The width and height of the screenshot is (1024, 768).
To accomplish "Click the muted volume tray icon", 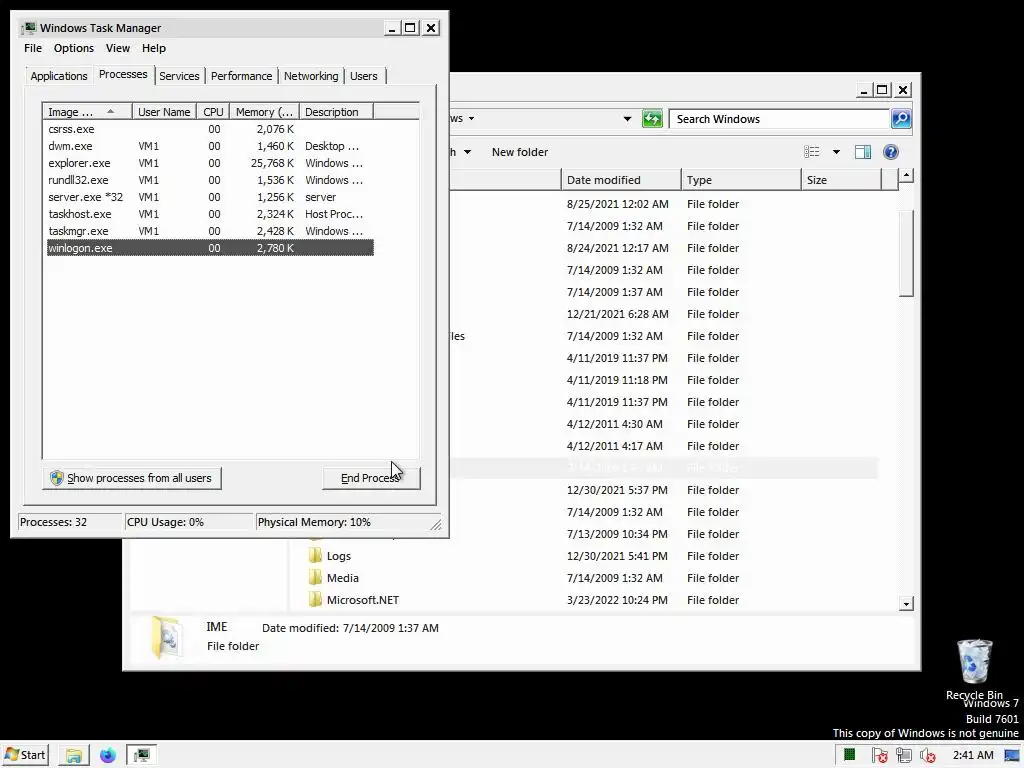I will (x=927, y=756).
